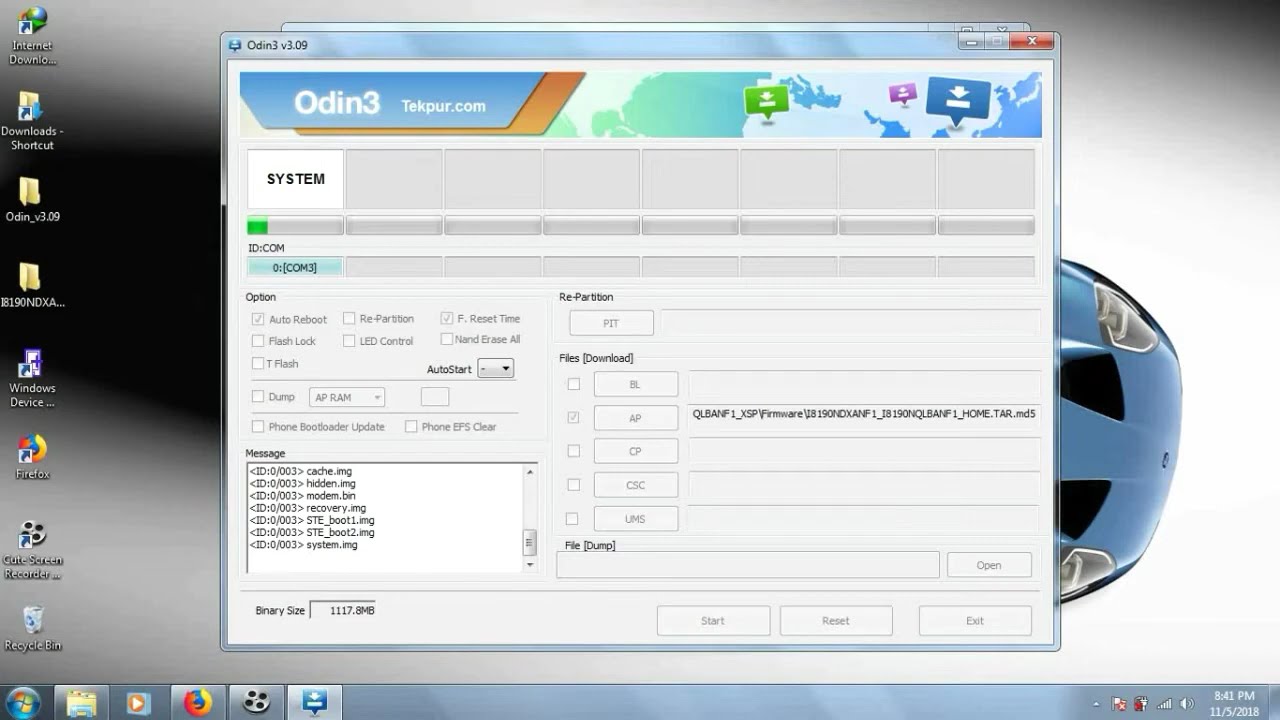
Task: Enable the Flash Lock option
Action: coord(258,341)
